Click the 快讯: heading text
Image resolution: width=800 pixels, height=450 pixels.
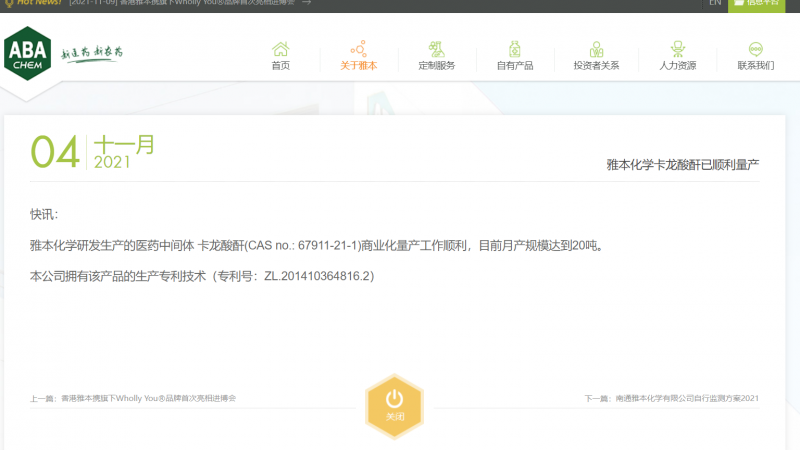(44, 214)
